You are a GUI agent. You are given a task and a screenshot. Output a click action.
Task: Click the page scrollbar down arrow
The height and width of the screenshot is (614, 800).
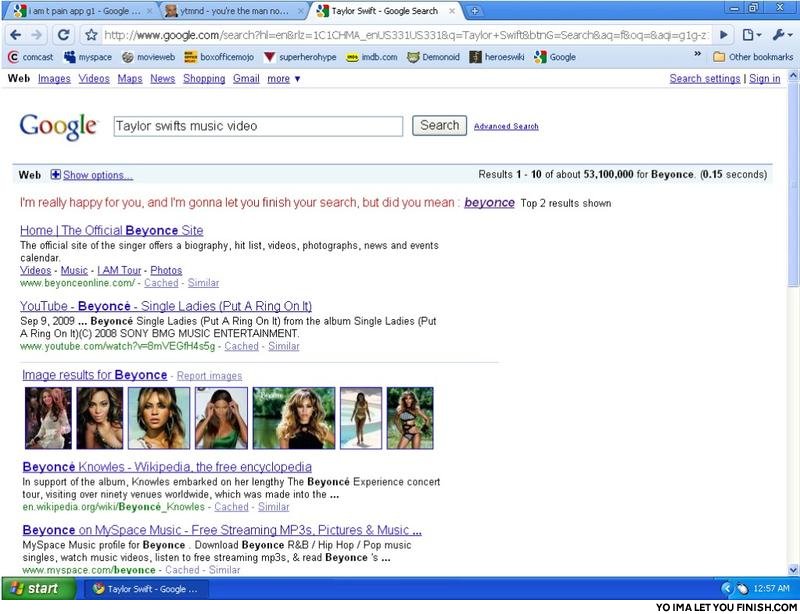[793, 570]
